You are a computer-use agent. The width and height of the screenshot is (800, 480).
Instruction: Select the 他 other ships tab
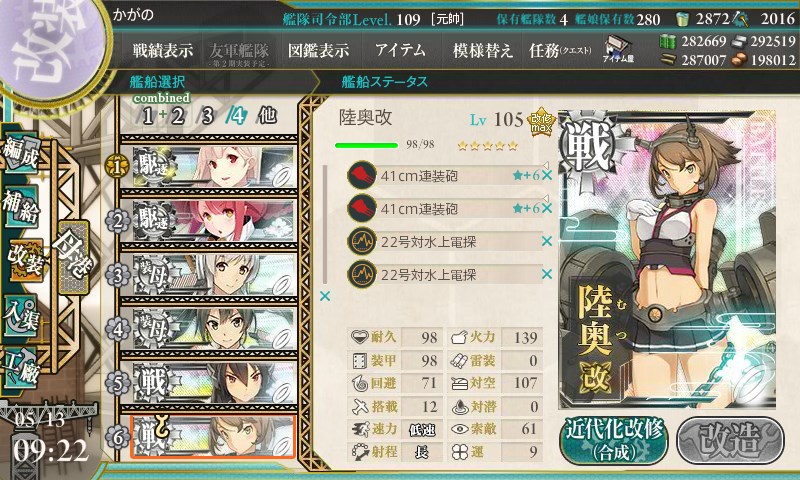(x=266, y=116)
